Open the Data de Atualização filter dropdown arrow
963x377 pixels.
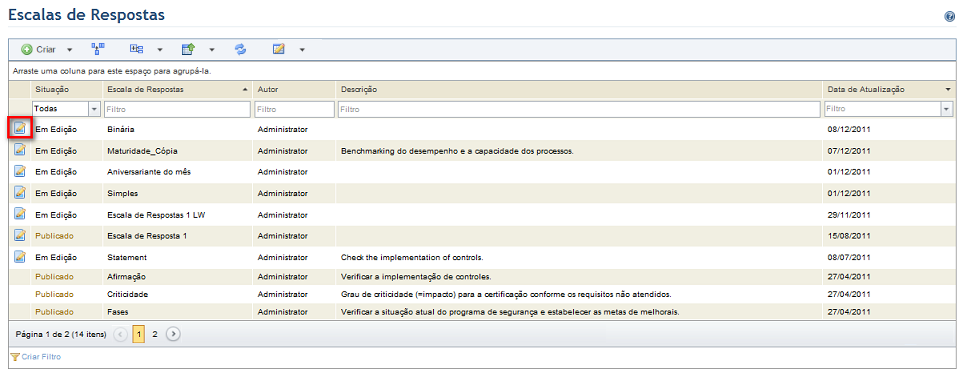[946, 109]
